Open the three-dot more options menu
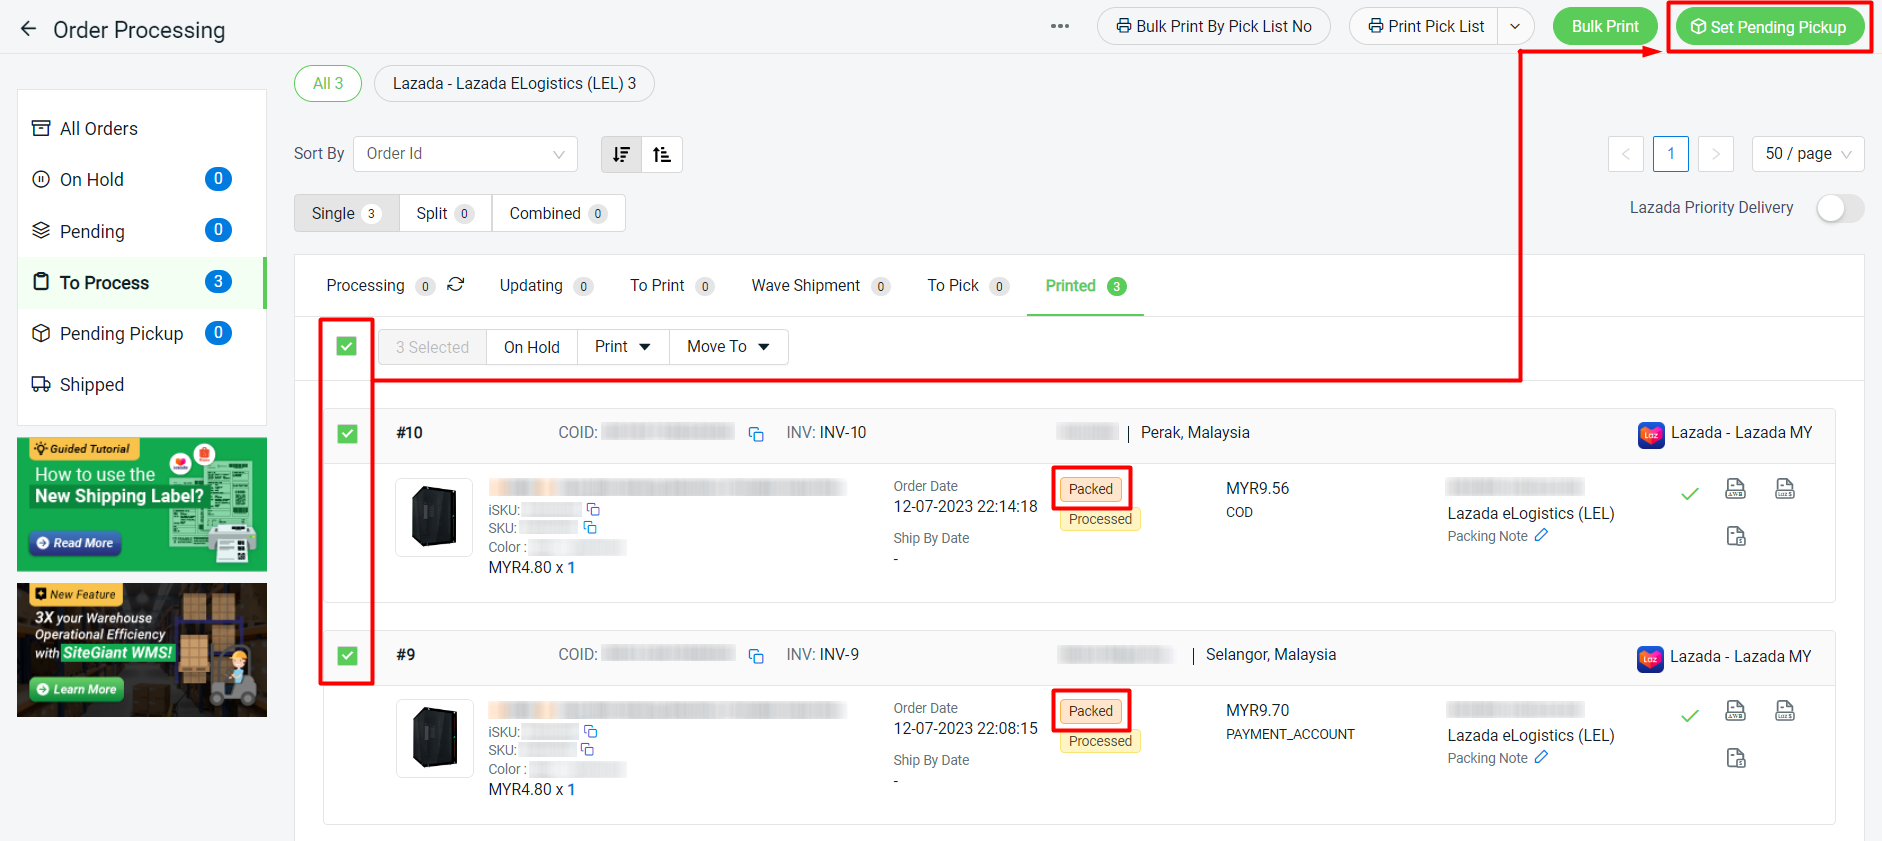Image resolution: width=1882 pixels, height=841 pixels. (x=1060, y=26)
